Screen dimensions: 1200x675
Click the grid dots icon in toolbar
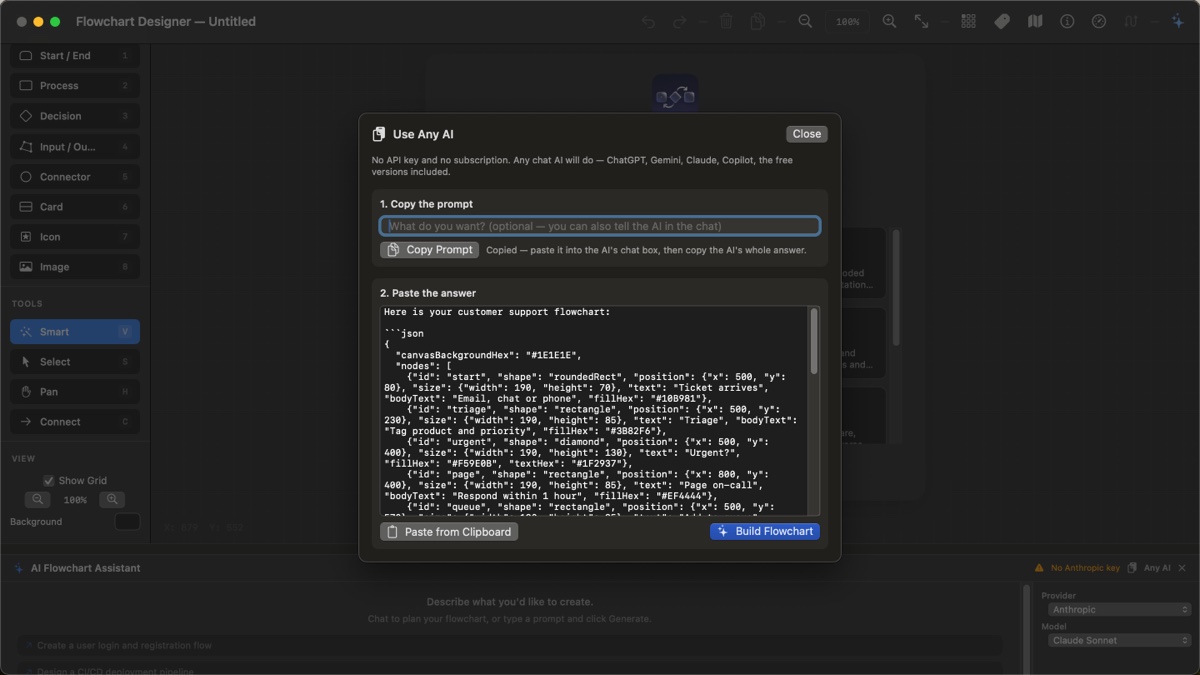point(968,21)
